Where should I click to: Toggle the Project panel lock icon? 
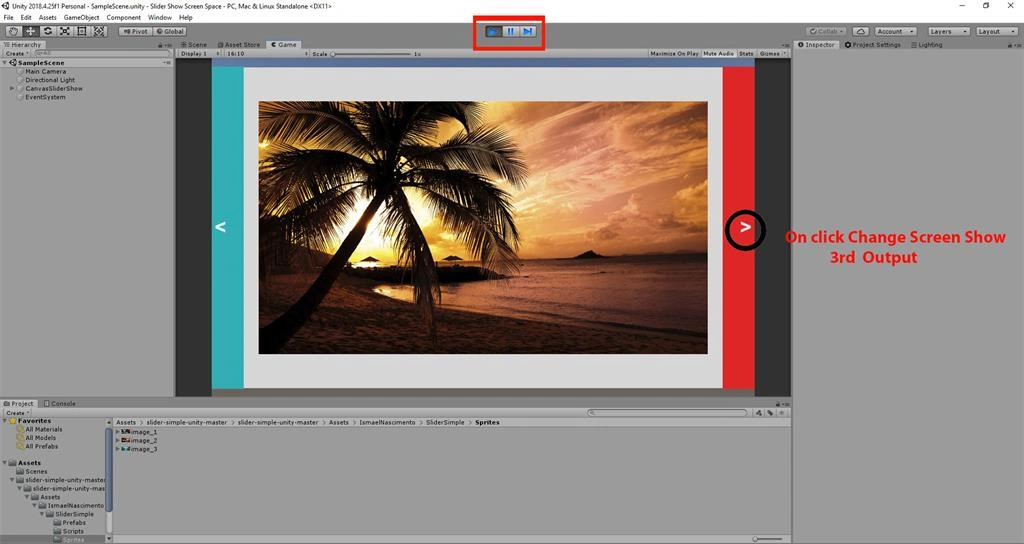(x=778, y=404)
